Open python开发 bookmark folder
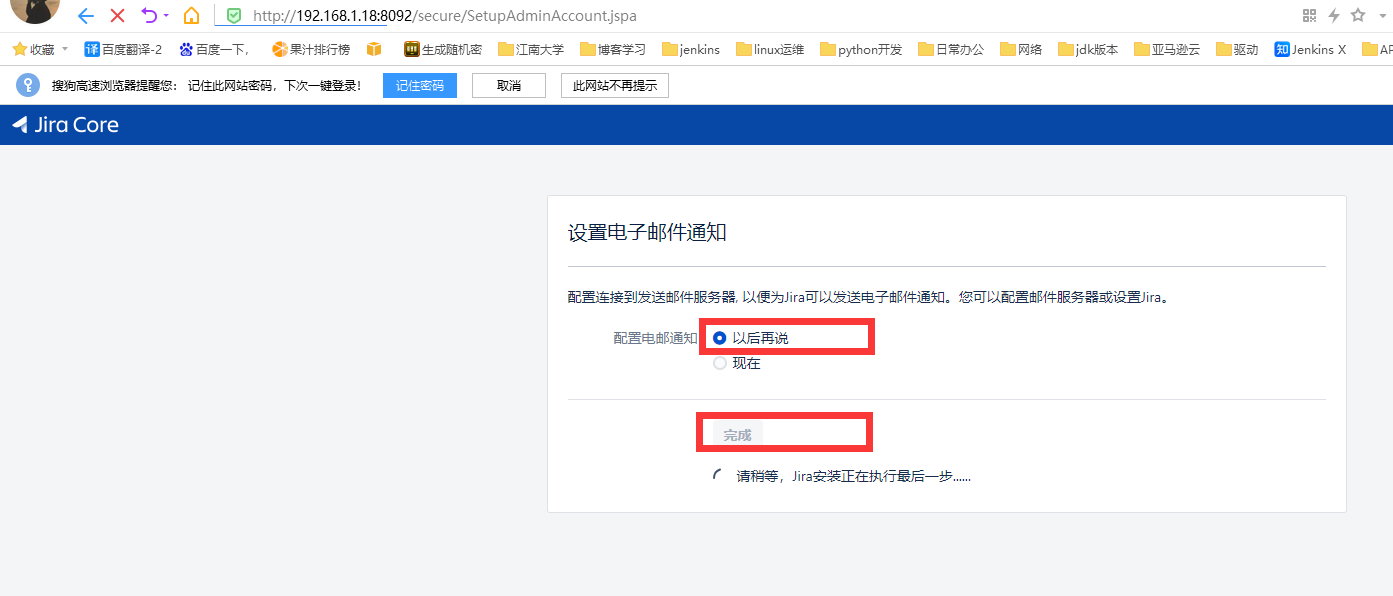Screen dimensions: 1393x596 pyautogui.click(x=861, y=49)
